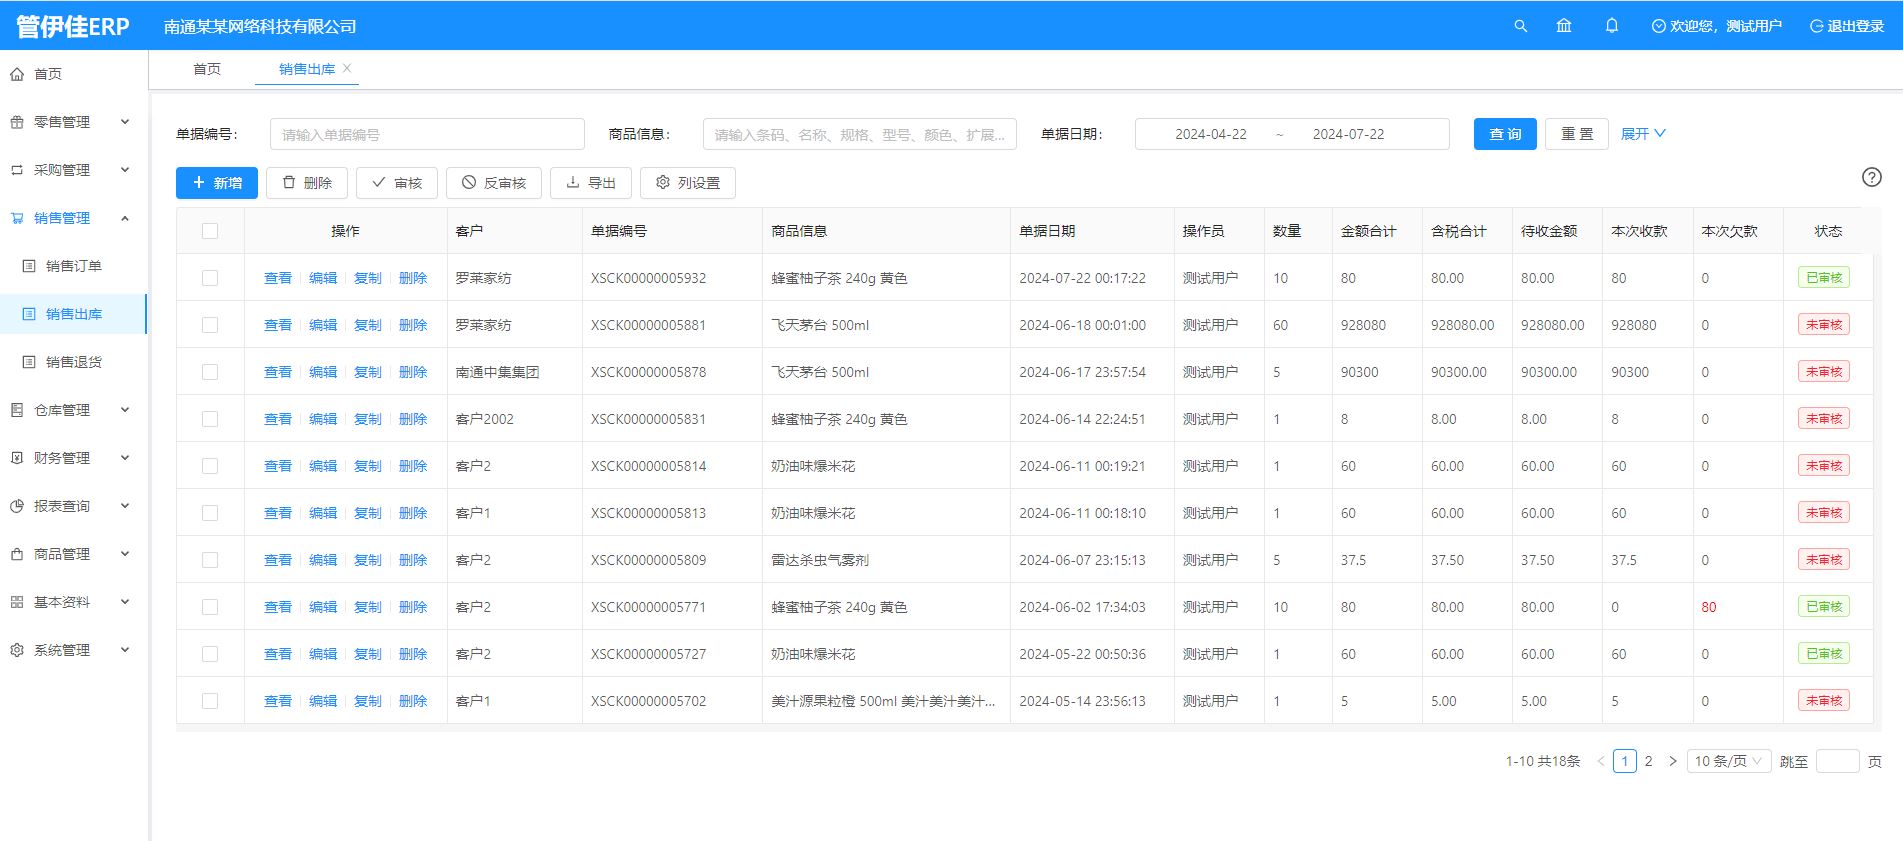The image size is (1903, 841).
Task: Focus the 单据编号 input field
Action: coord(427,134)
